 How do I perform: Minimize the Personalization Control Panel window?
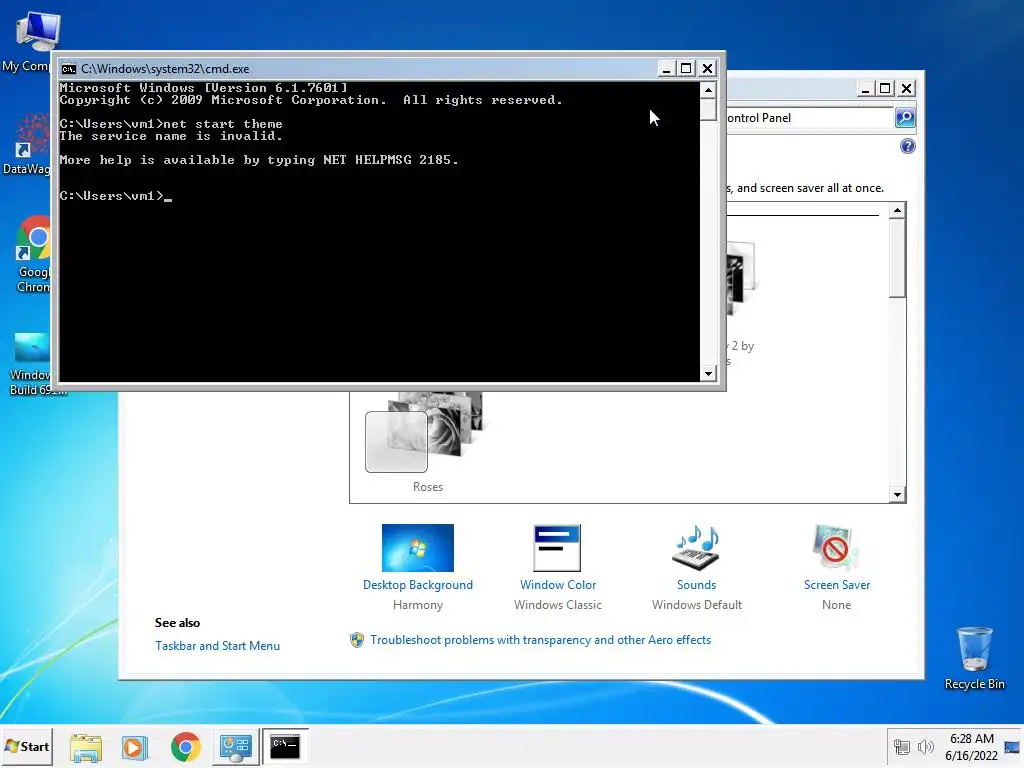pyautogui.click(x=865, y=88)
